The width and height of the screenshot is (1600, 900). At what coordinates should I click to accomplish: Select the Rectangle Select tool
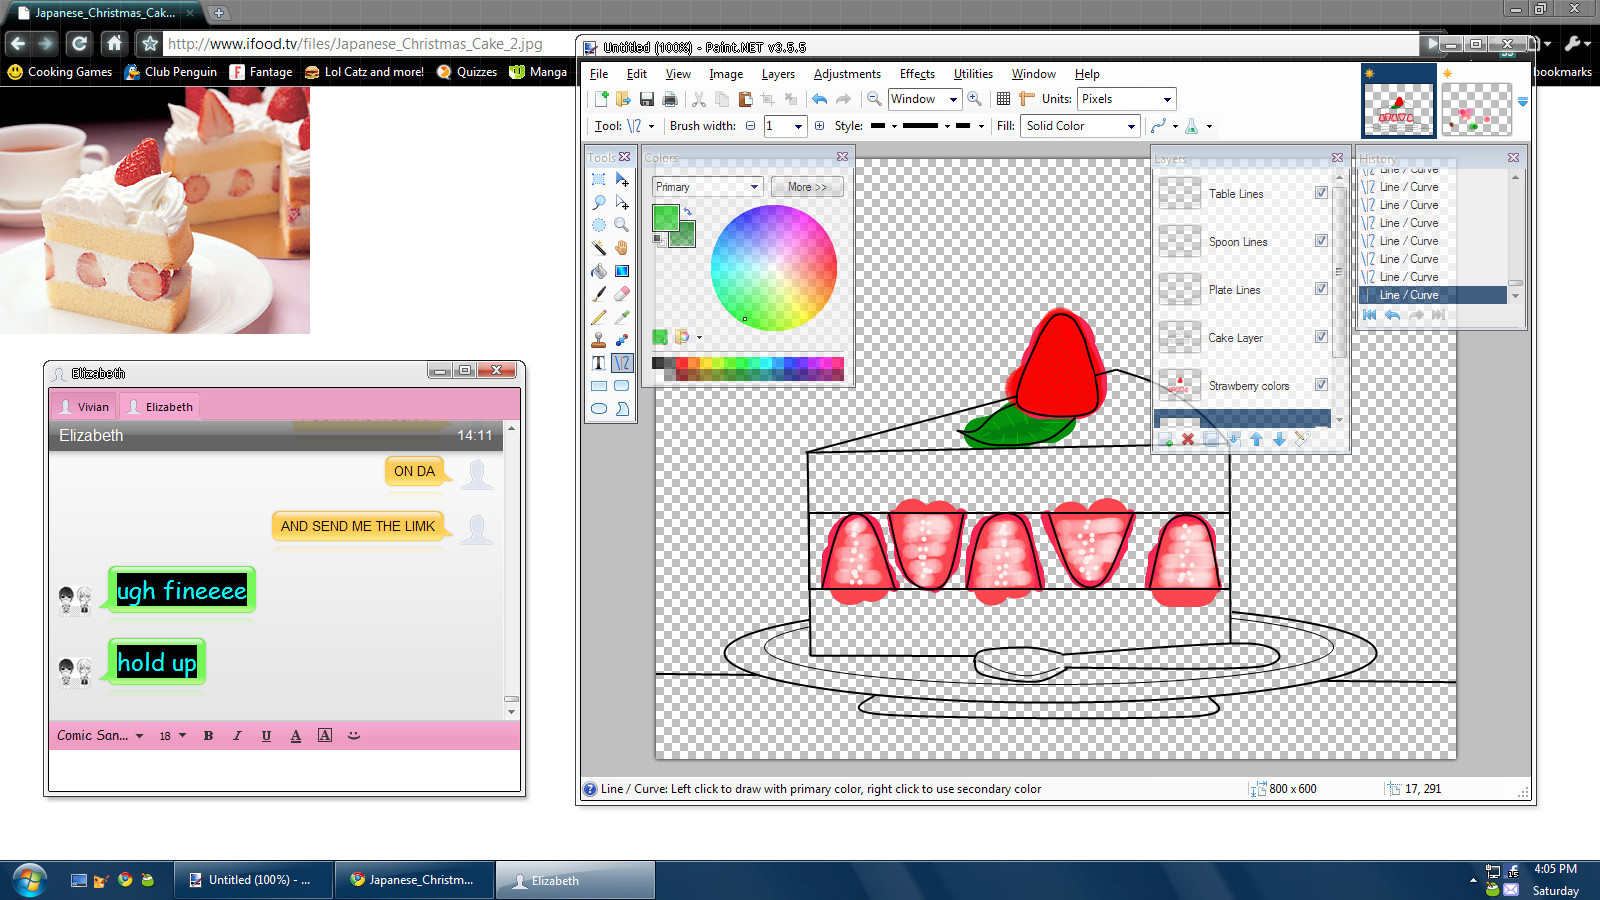pos(599,180)
